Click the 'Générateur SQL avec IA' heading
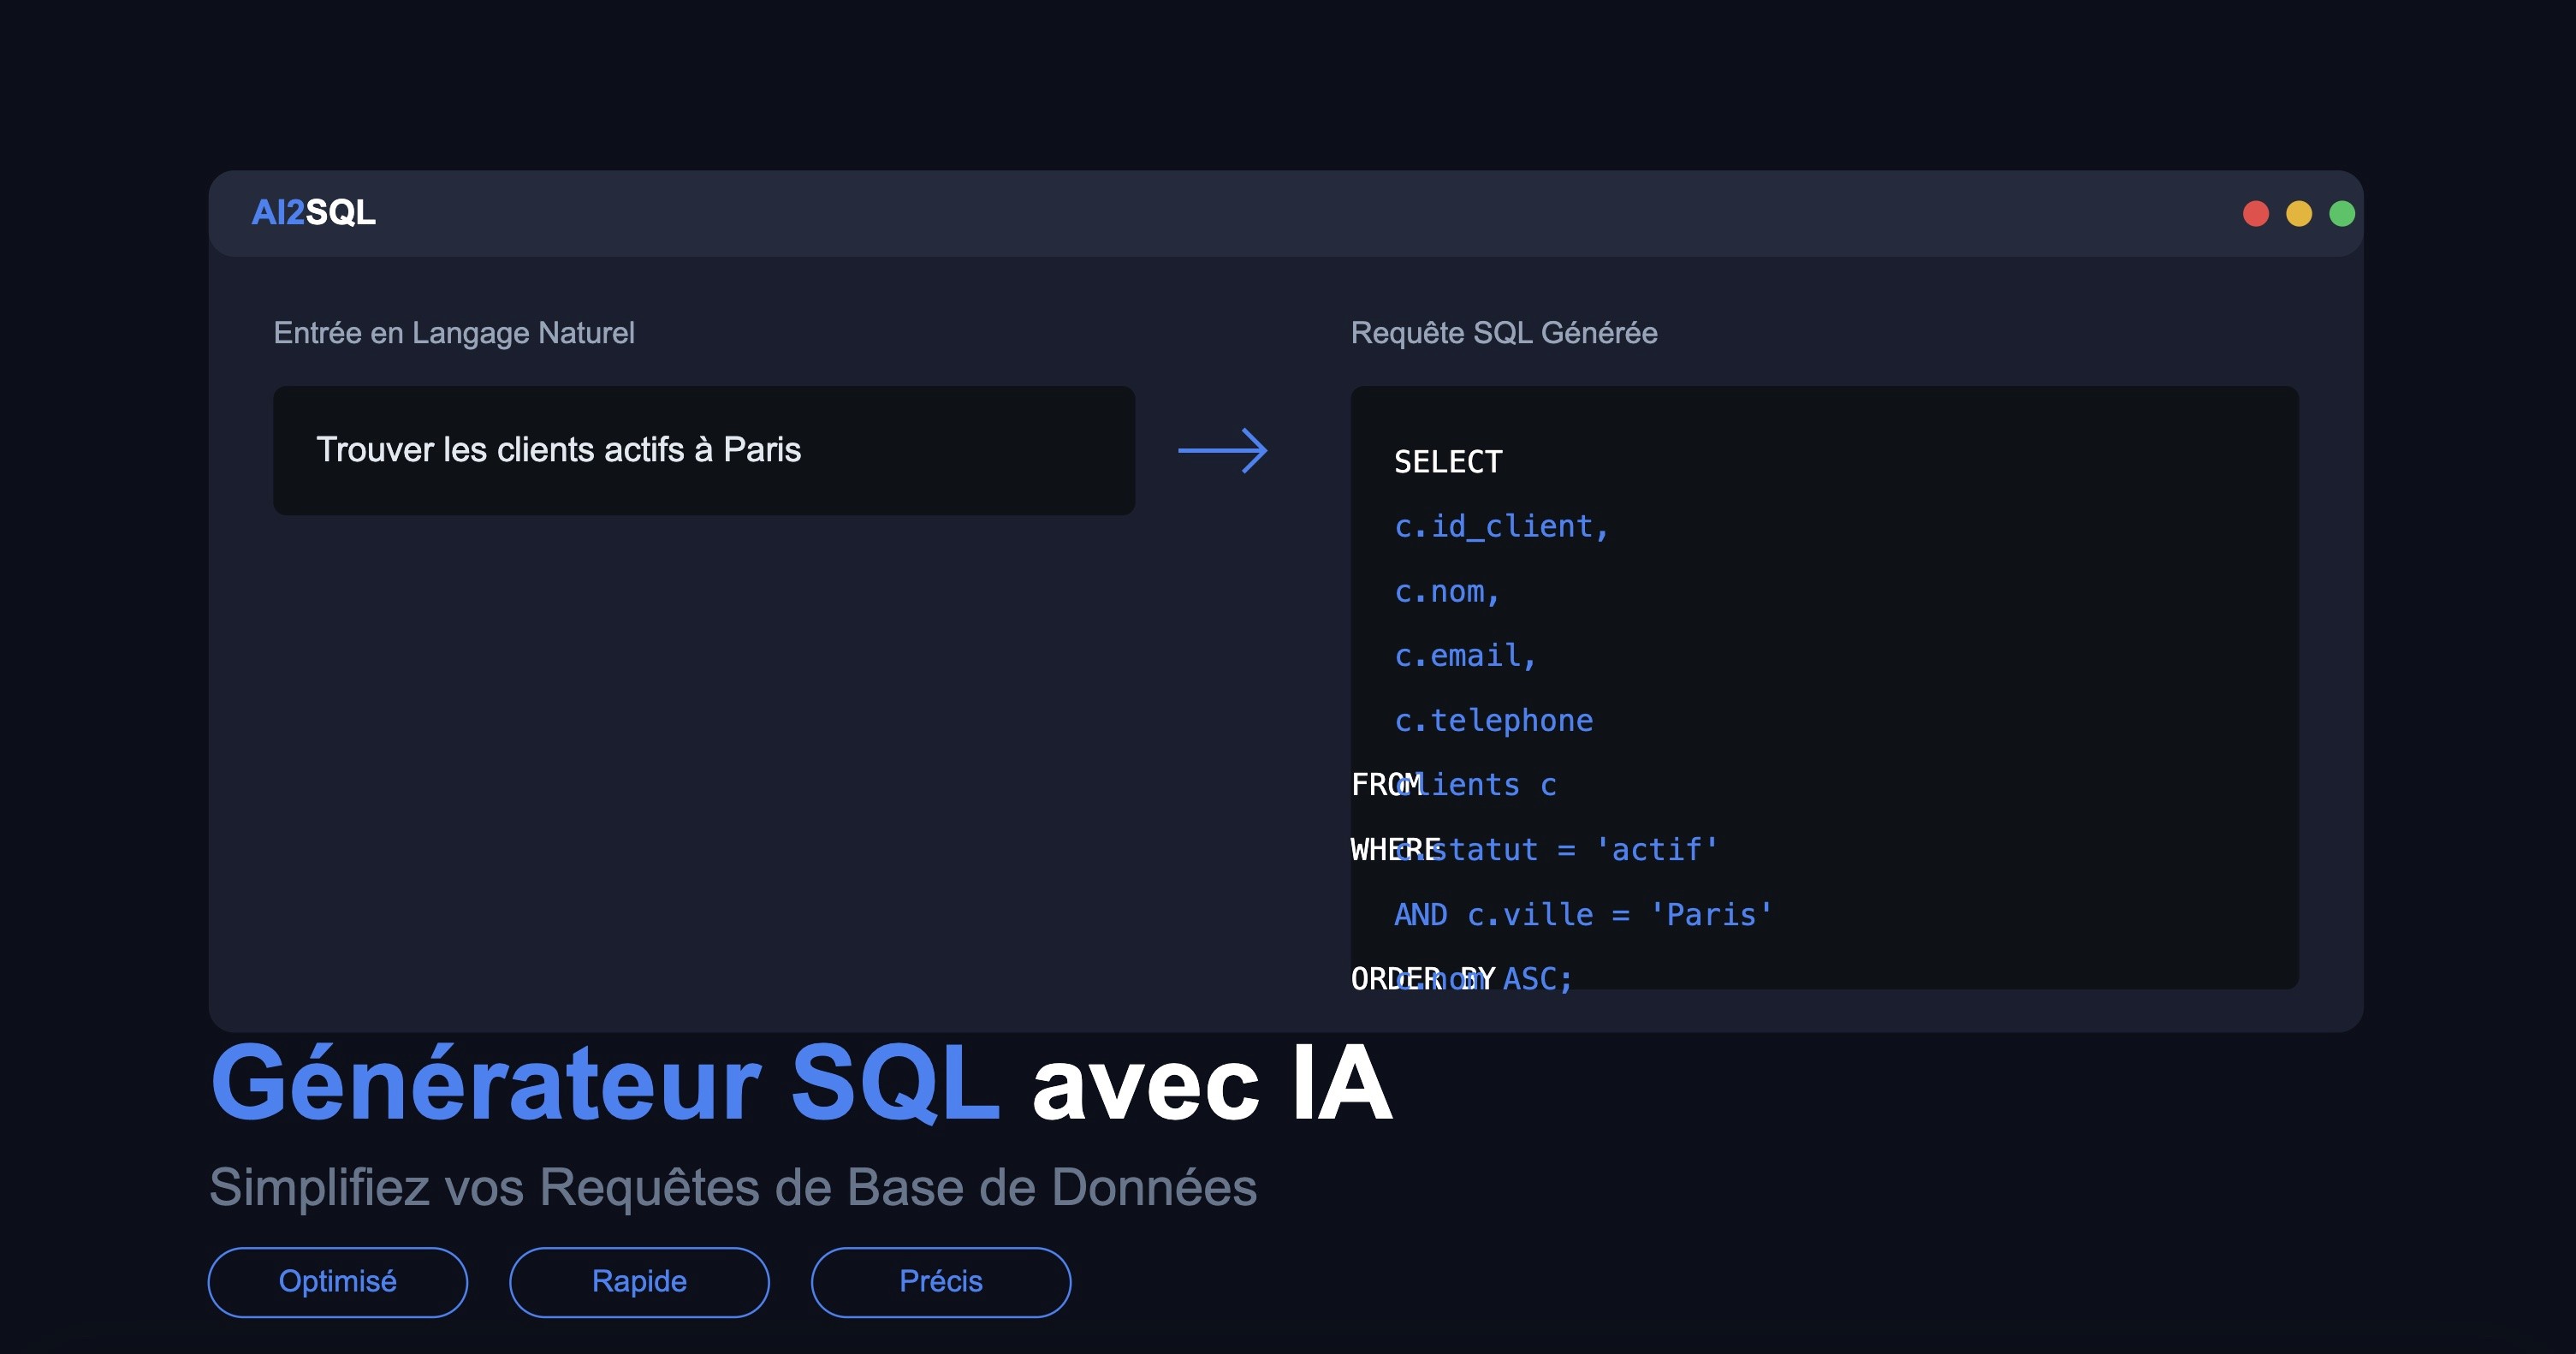This screenshot has height=1354, width=2576. [801, 1083]
